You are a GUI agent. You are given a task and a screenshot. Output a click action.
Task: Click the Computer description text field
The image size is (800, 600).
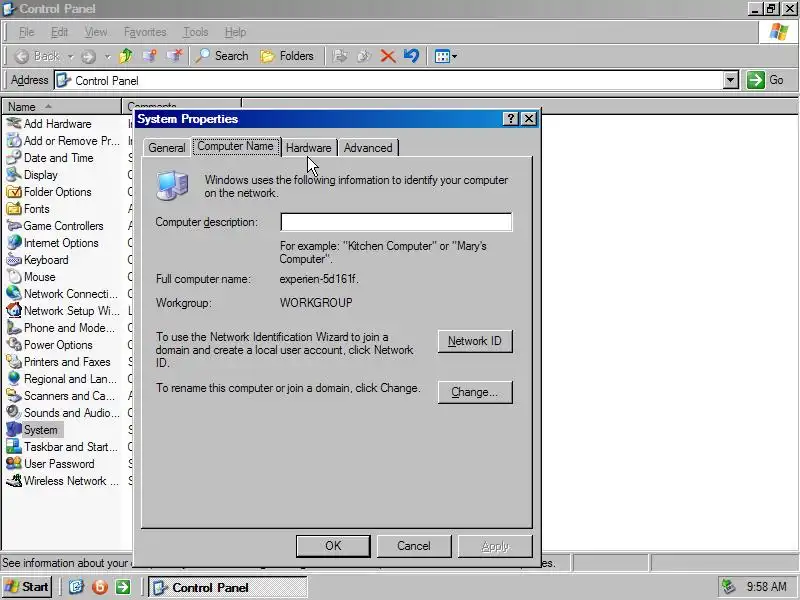pos(396,222)
